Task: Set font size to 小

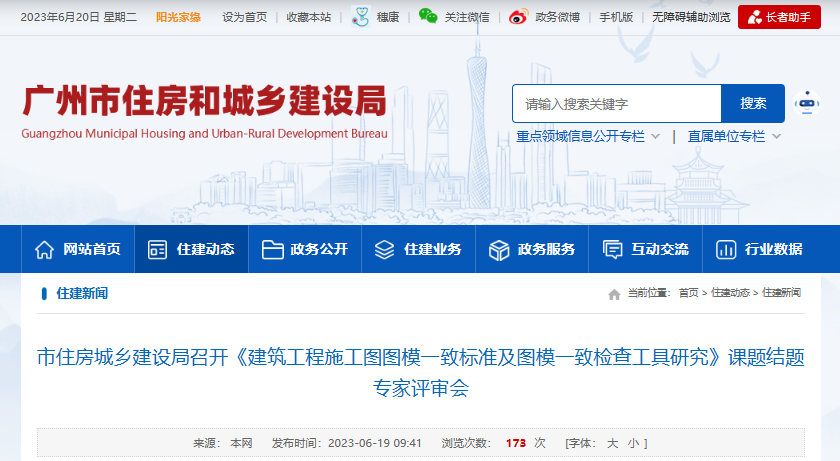Action: coord(633,443)
